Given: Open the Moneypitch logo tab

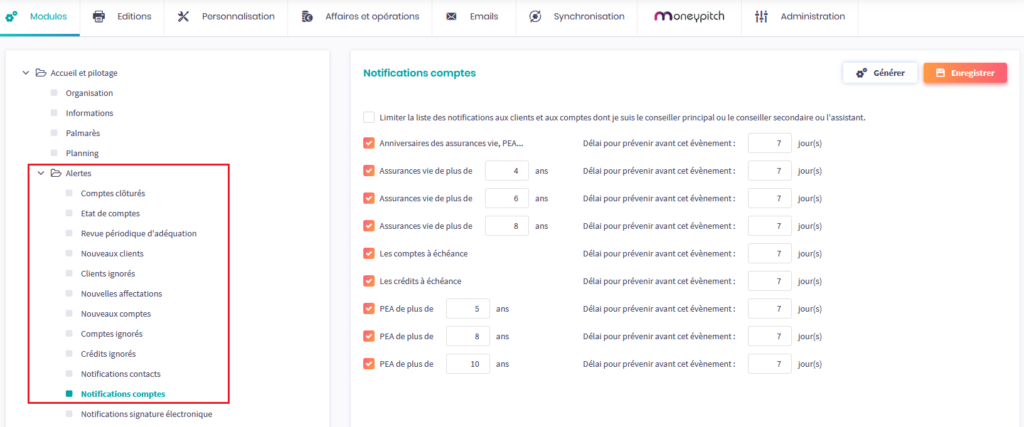Looking at the screenshot, I should tap(694, 17).
